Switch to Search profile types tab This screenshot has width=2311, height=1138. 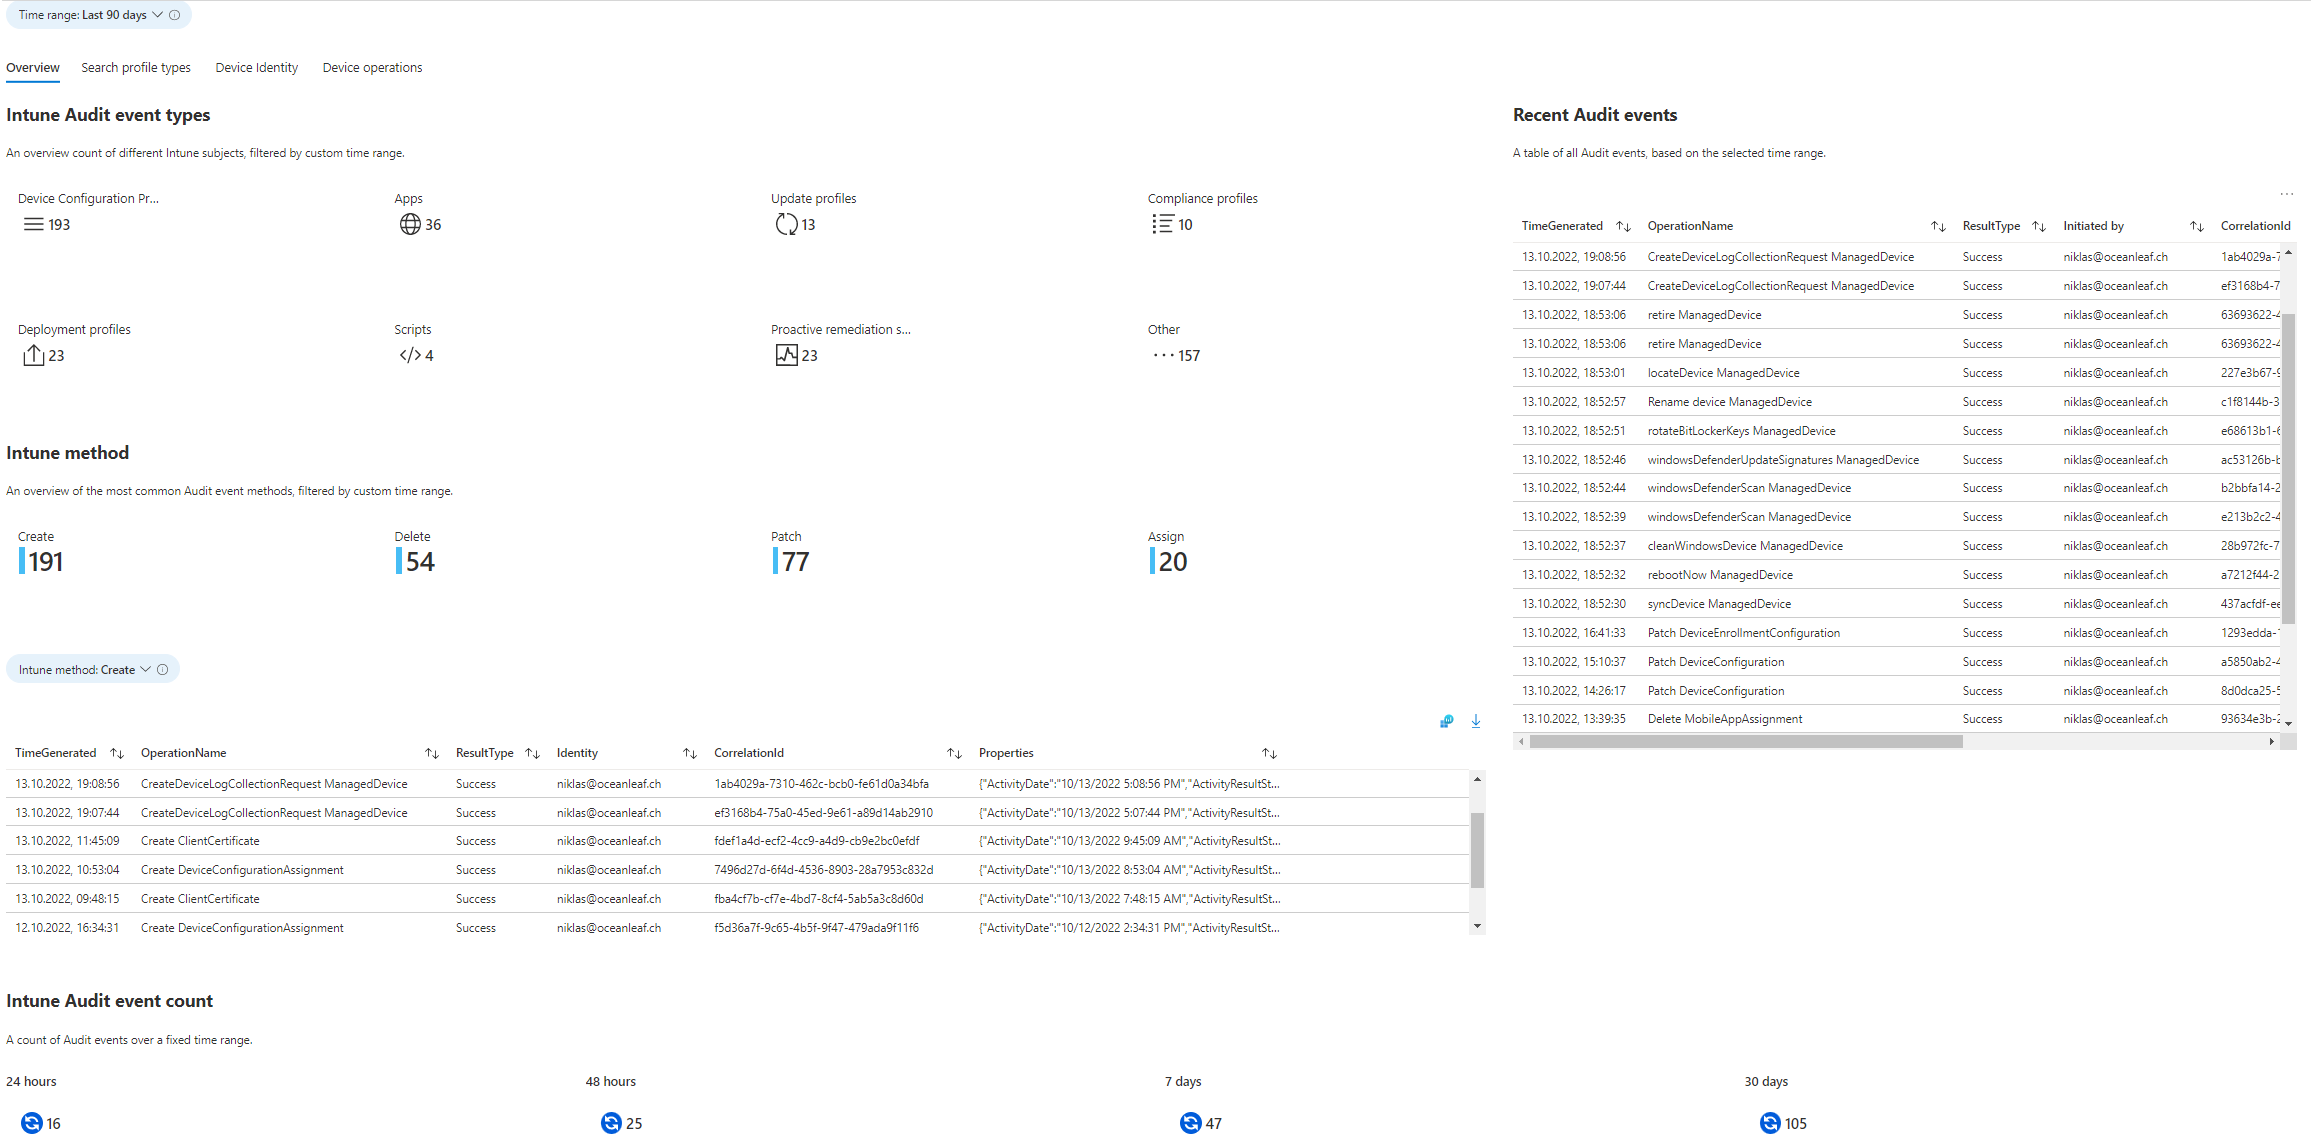[136, 68]
